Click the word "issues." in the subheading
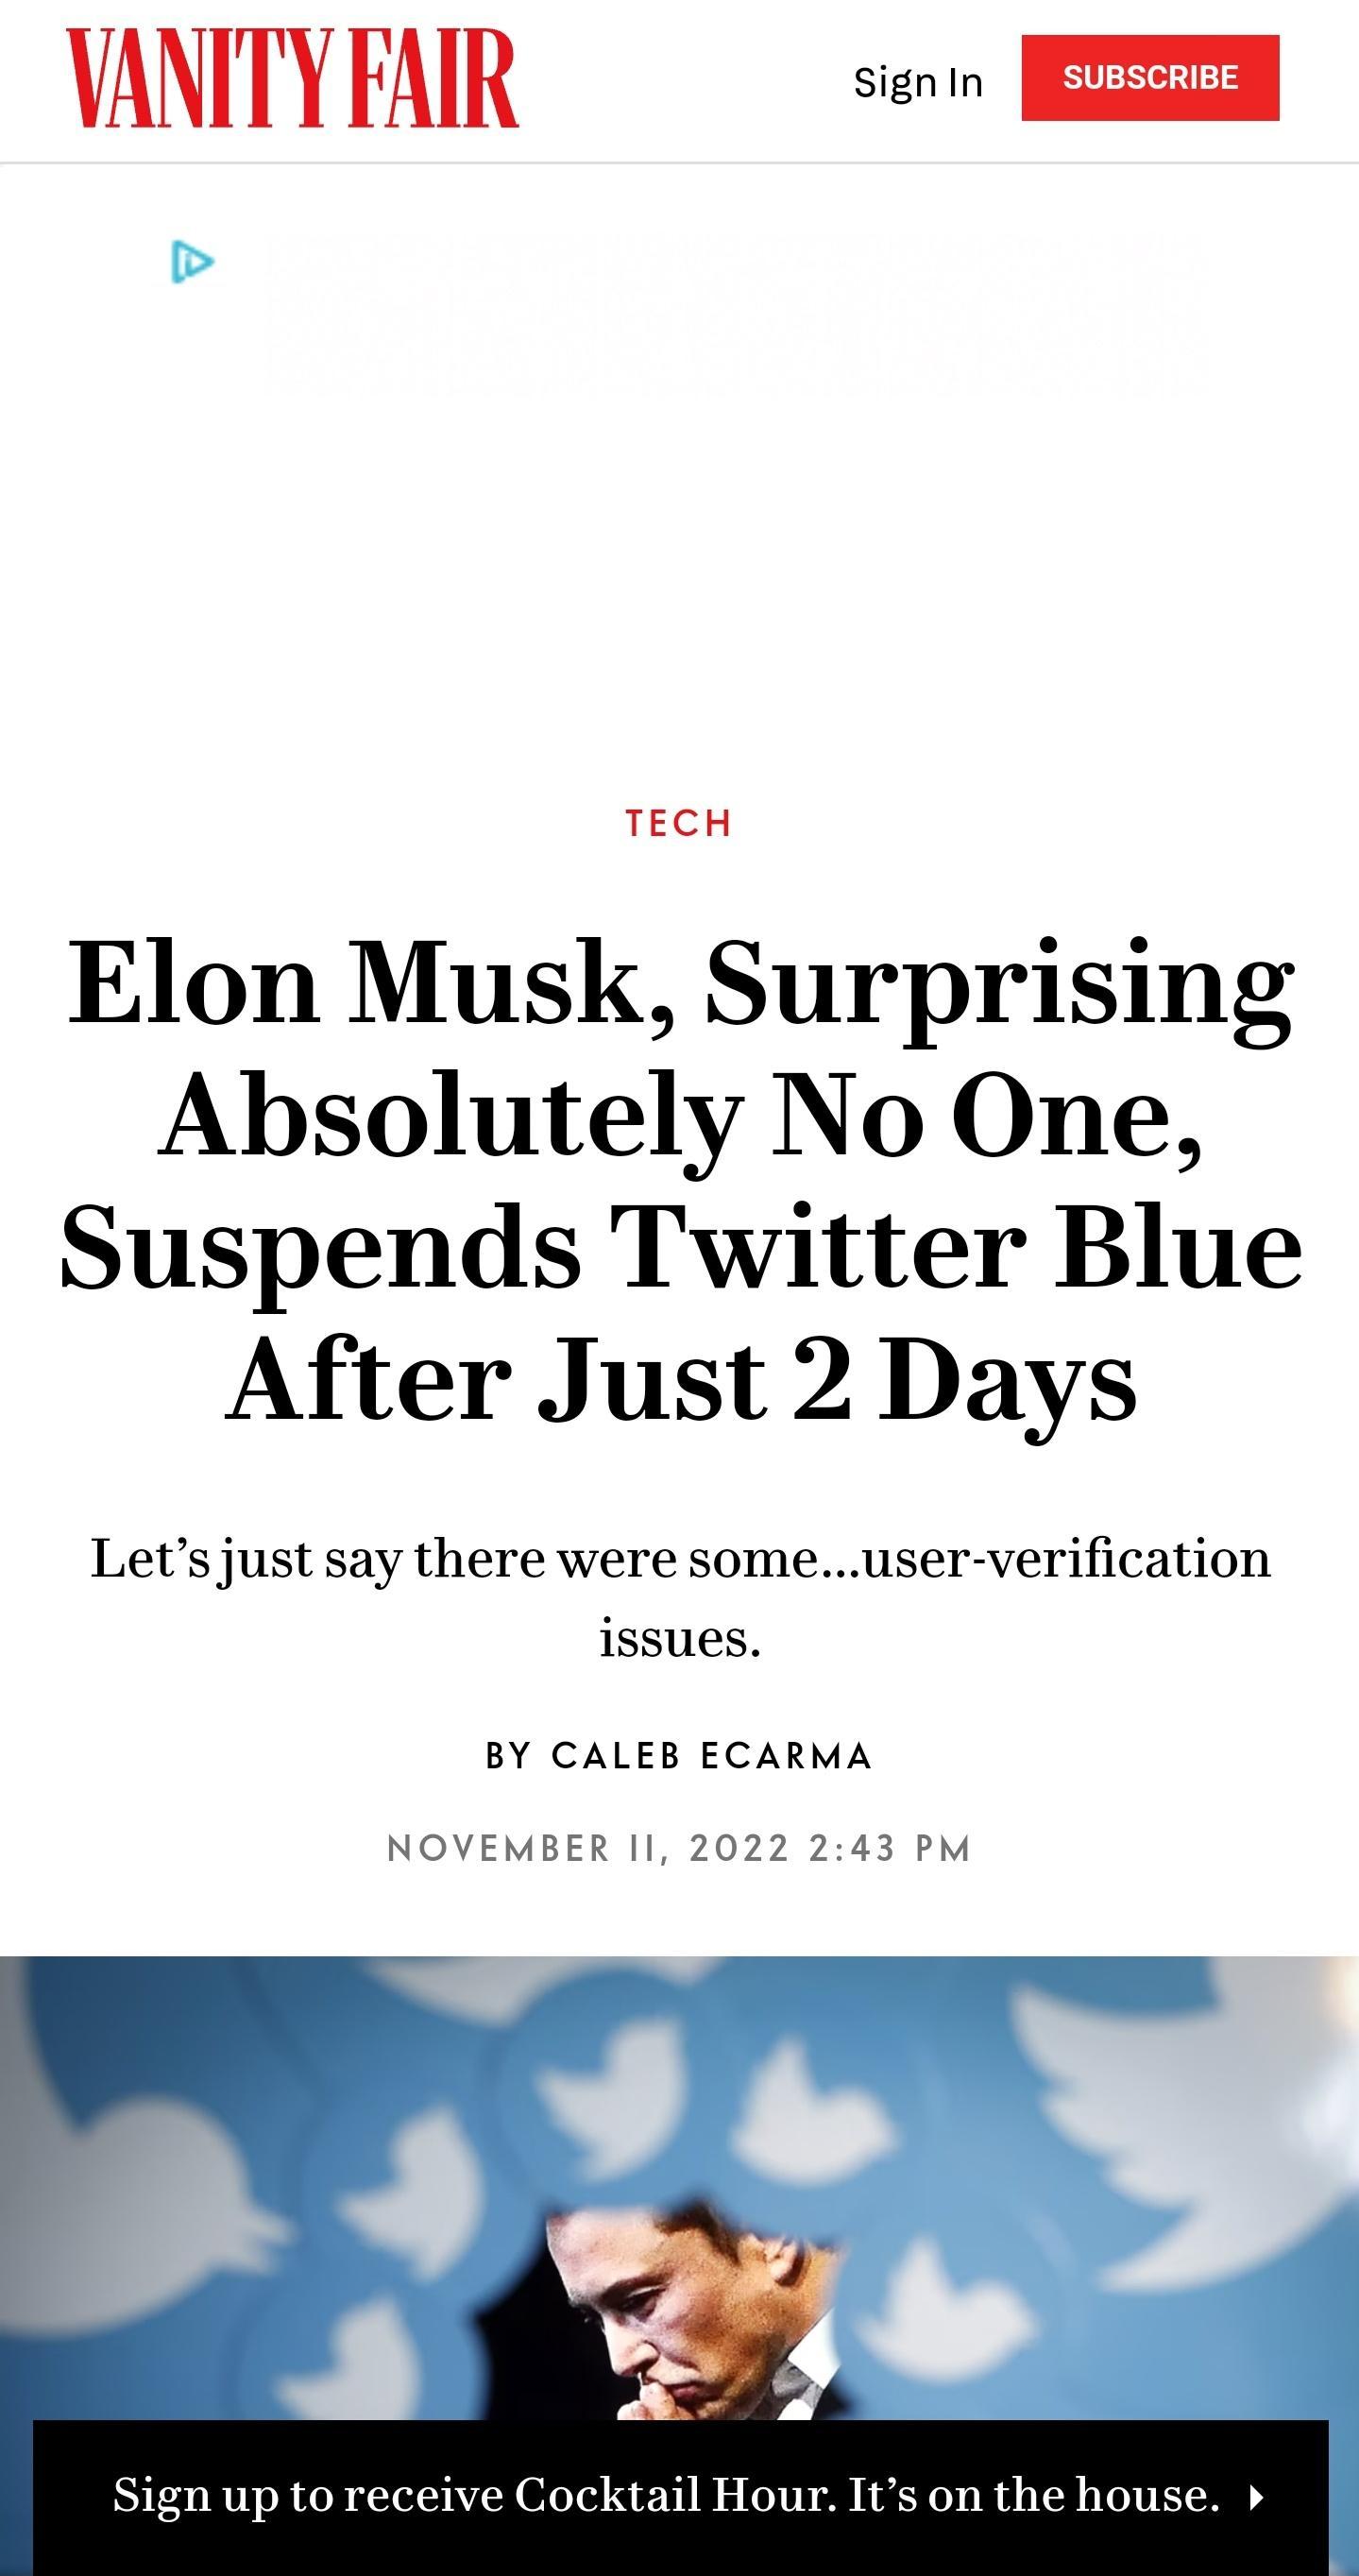The height and width of the screenshot is (2576, 1359). pyautogui.click(x=680, y=1639)
